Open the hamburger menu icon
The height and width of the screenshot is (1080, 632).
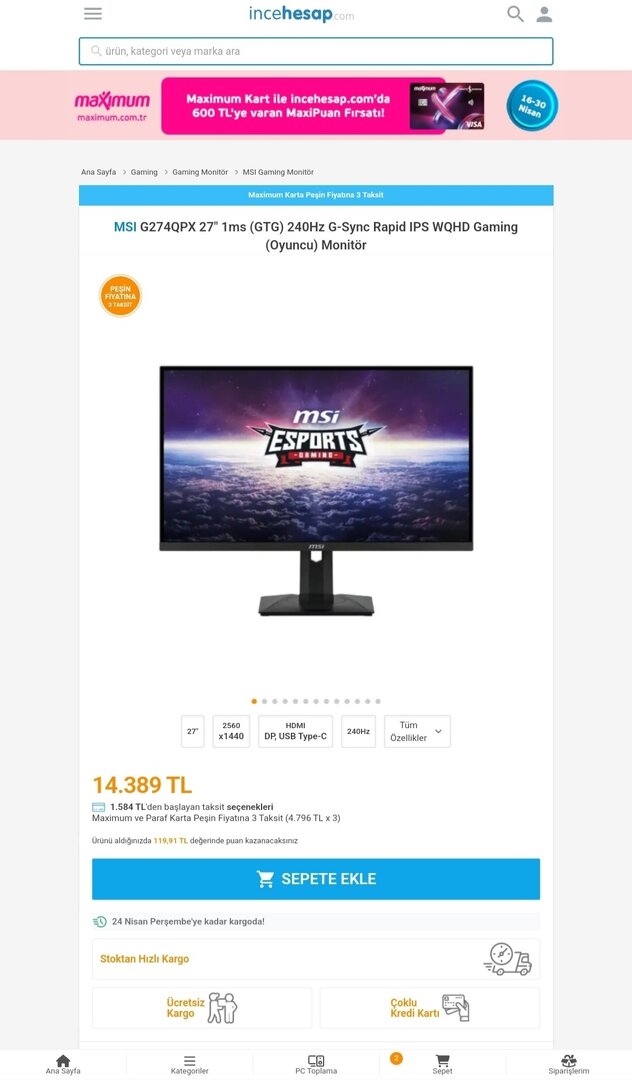(x=93, y=14)
